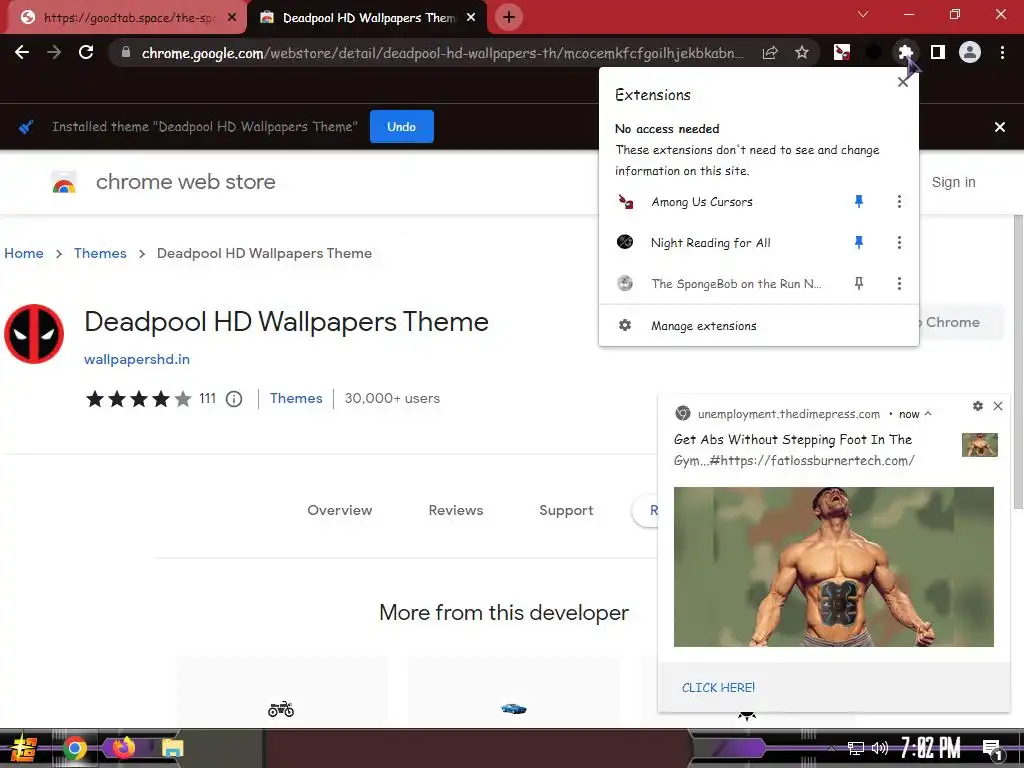Open the network icon in system tray

tap(855, 748)
